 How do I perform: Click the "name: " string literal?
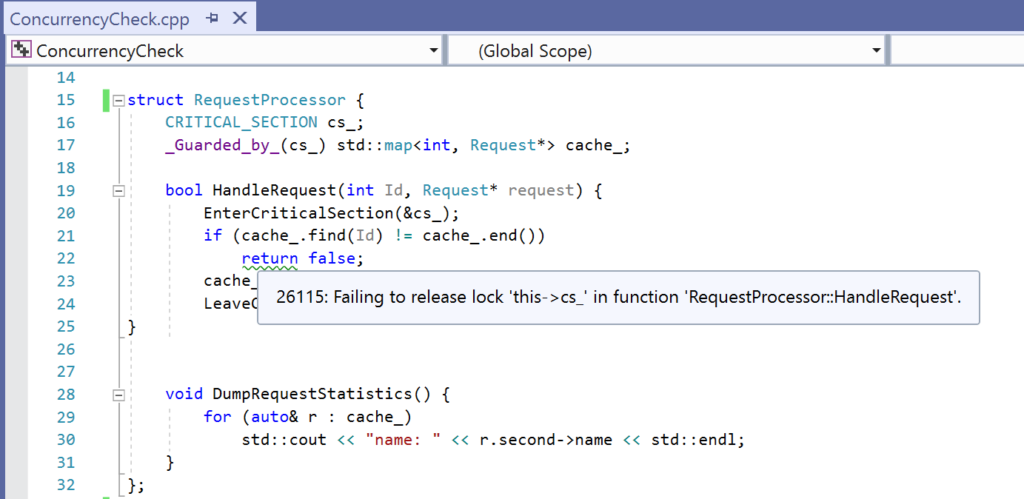point(403,439)
